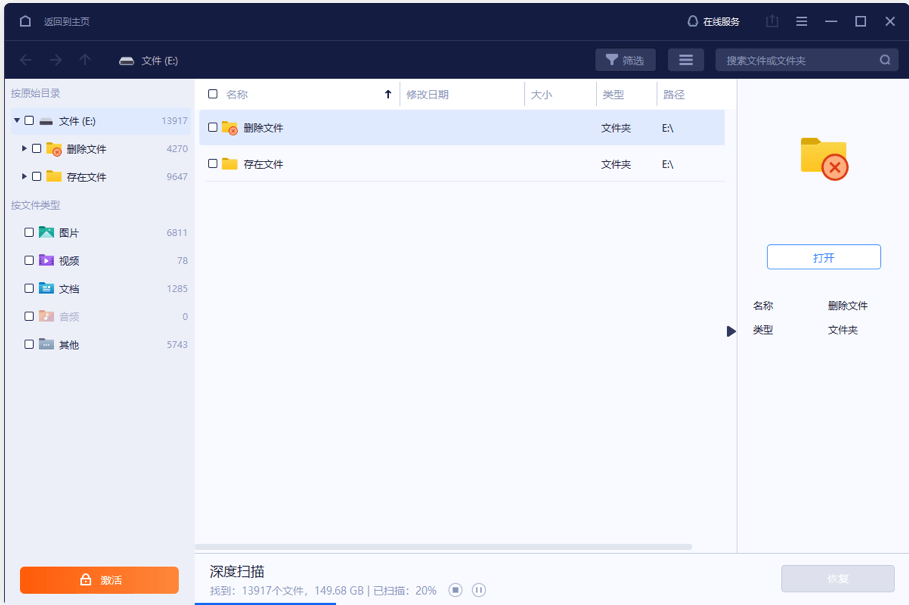Tick the 存在文件 row checkbox in list

[213, 163]
